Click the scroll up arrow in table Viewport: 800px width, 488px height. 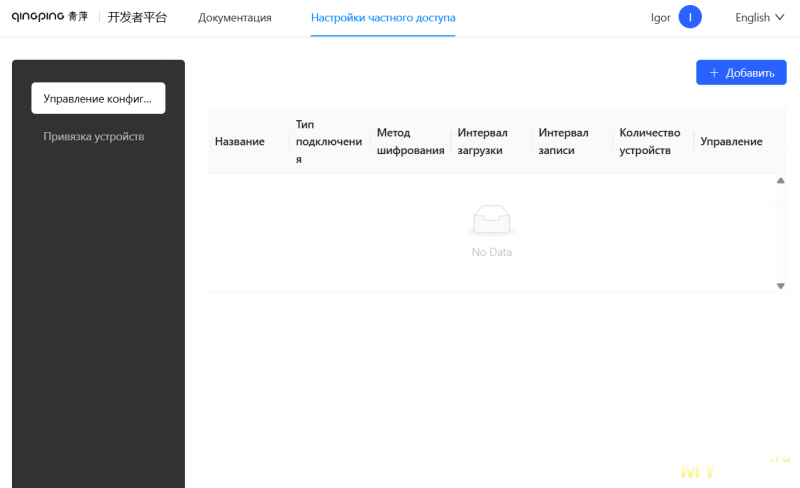(x=780, y=181)
